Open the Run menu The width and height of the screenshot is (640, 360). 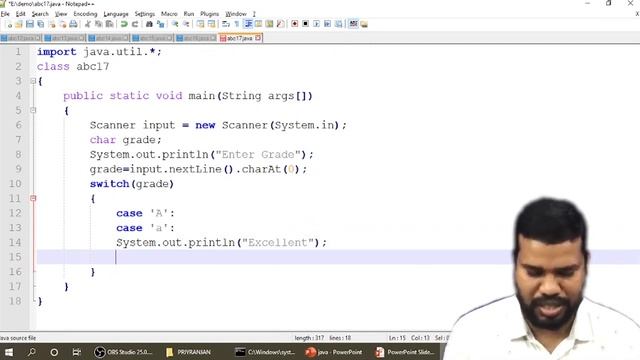[x=189, y=14]
